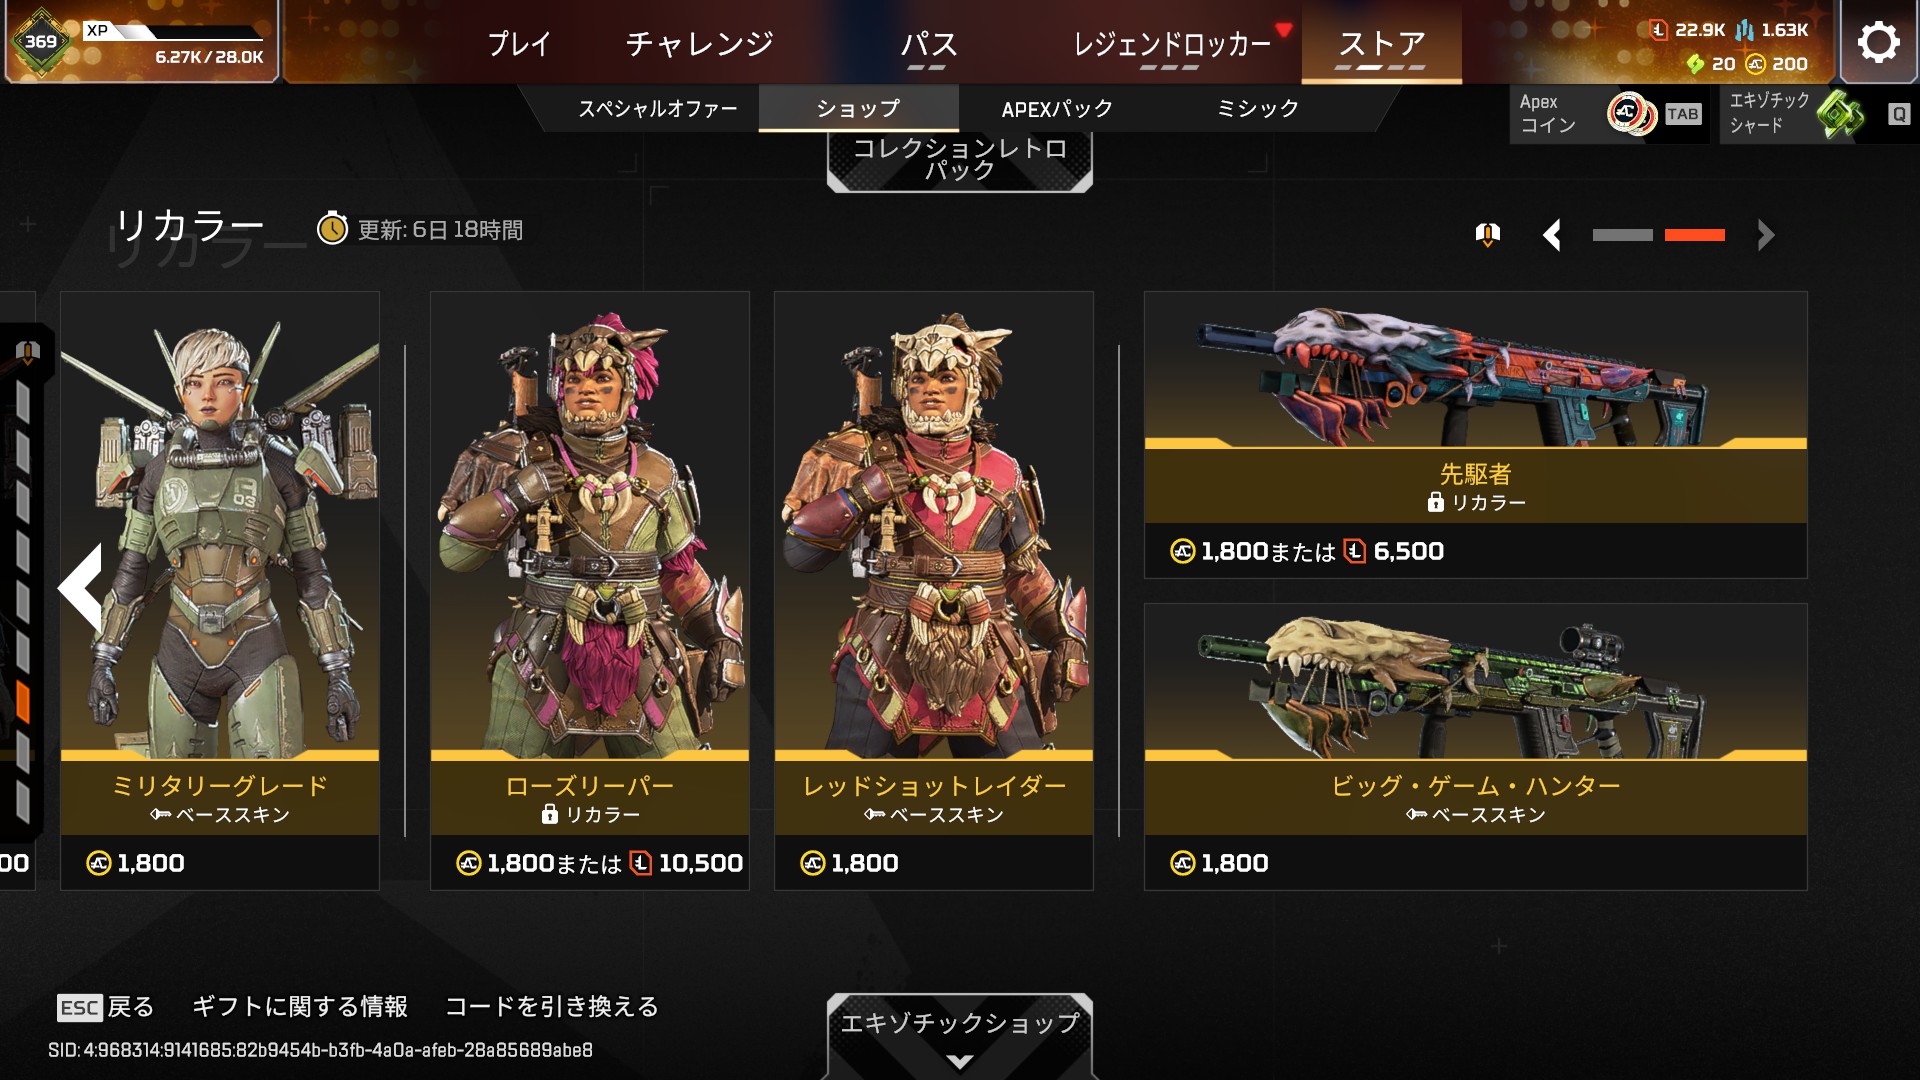Expand the エキゾチックショップ bottom panel

(x=960, y=1036)
